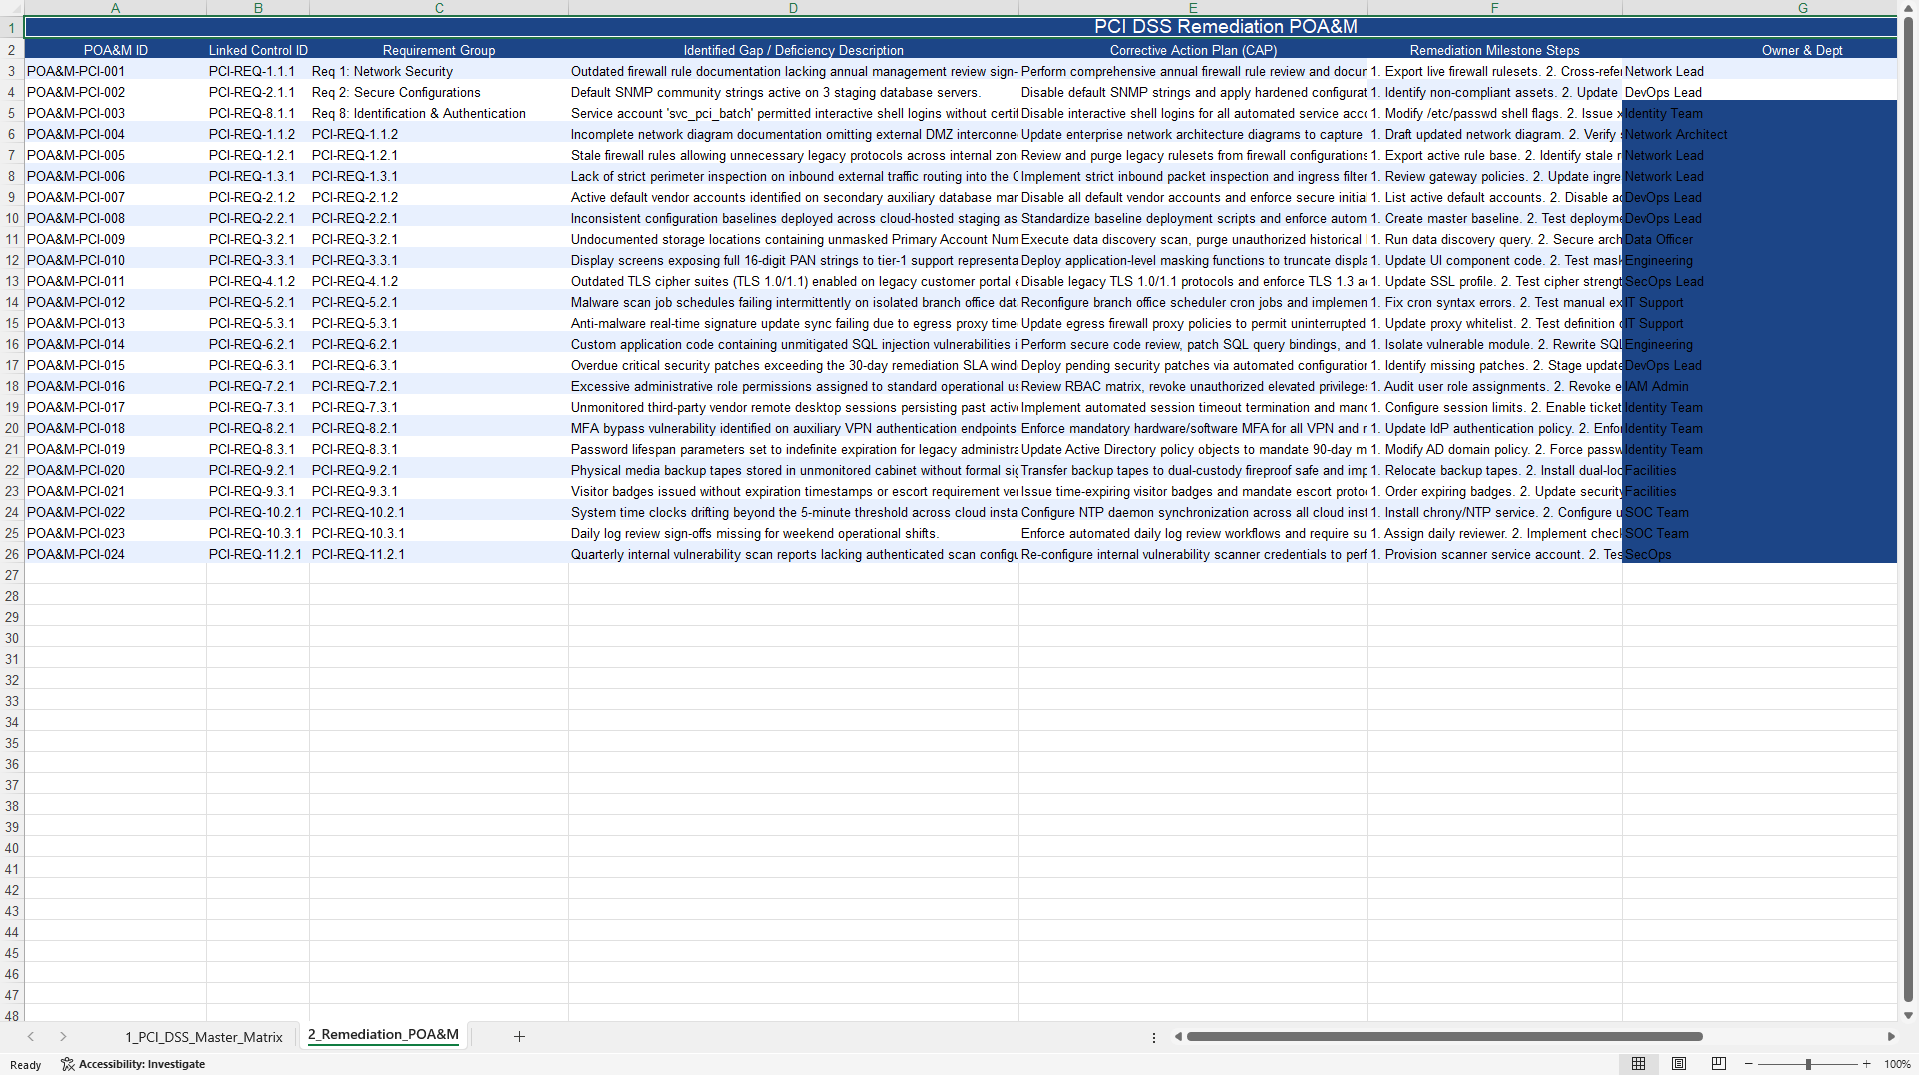This screenshot has width=1919, height=1075.
Task: Switch to Page Break Preview icon
Action: pos(1719,1064)
